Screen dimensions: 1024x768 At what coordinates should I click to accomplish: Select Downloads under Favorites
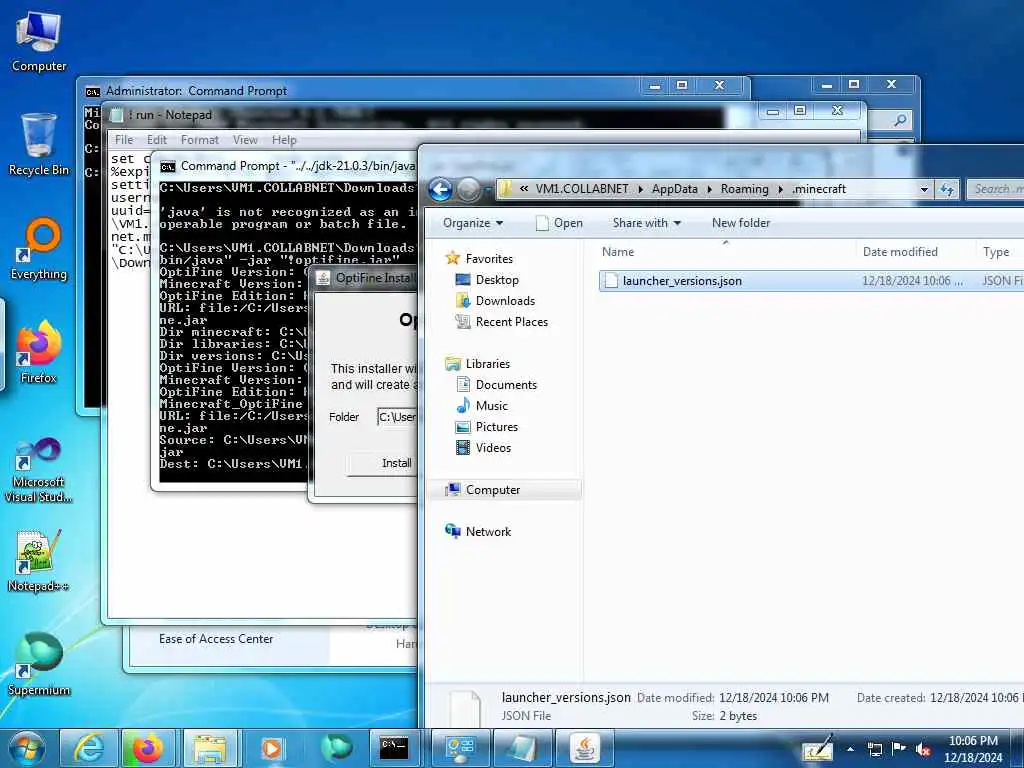pos(505,301)
